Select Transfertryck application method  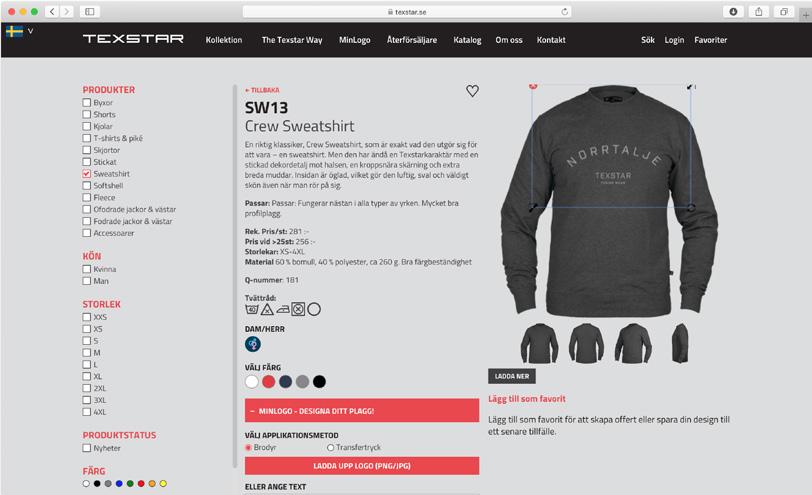coord(330,447)
